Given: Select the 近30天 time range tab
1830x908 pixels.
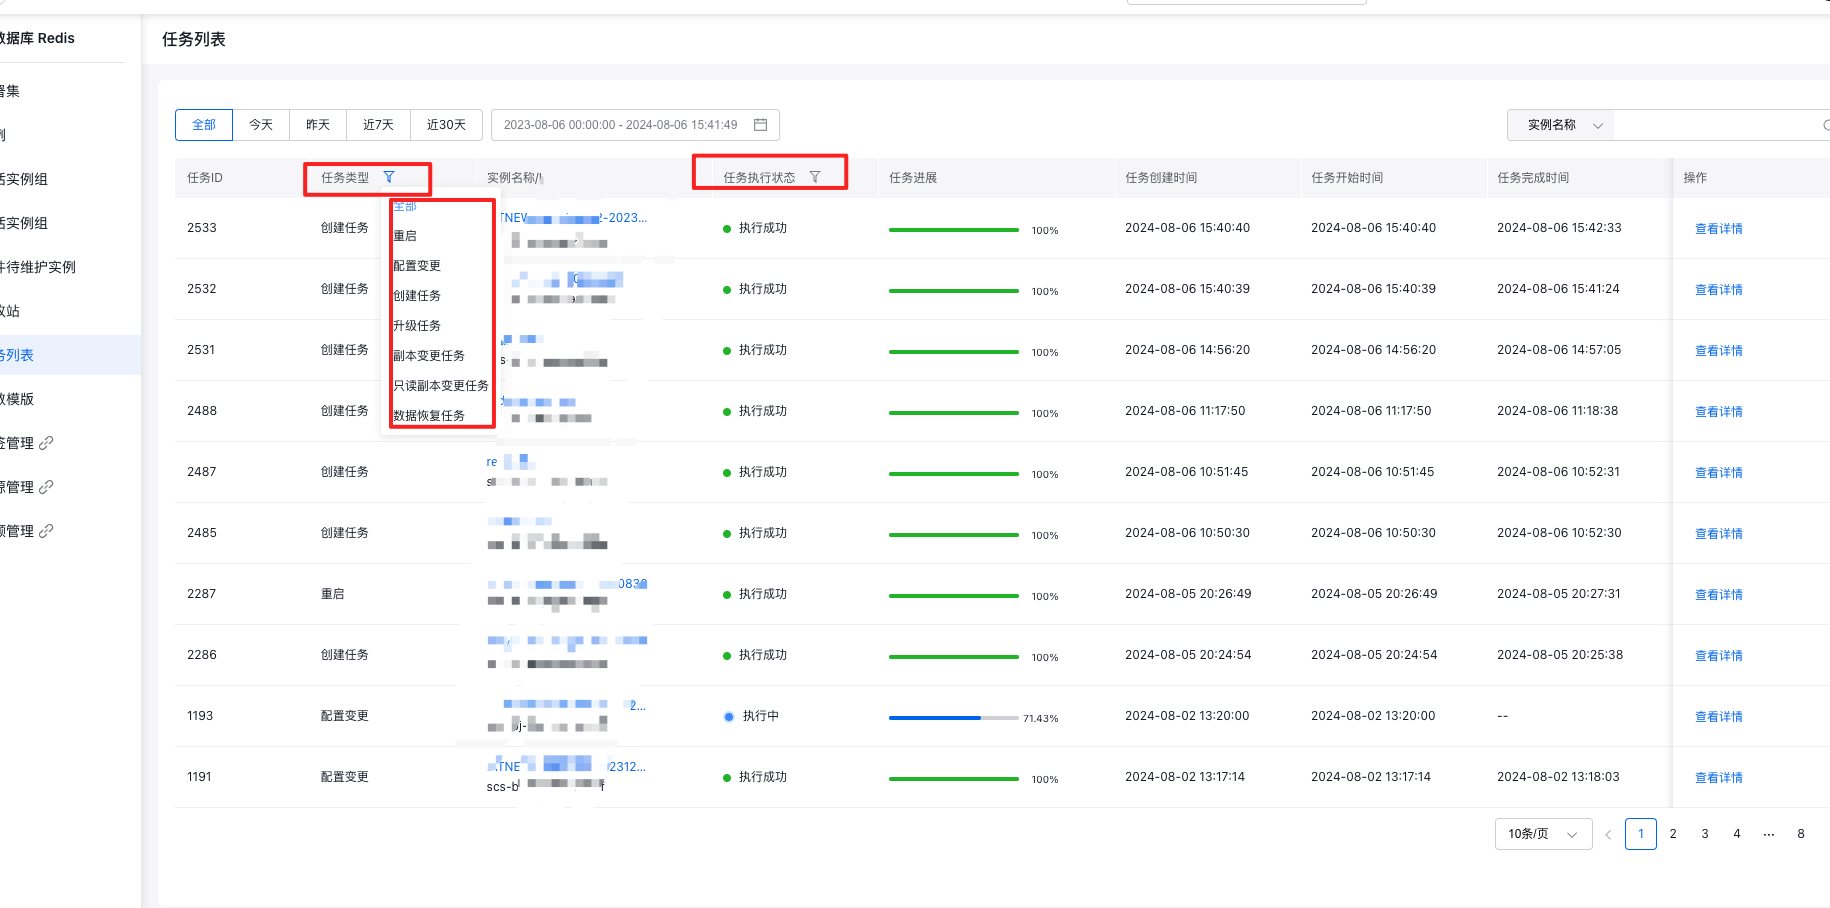Looking at the screenshot, I should (446, 125).
